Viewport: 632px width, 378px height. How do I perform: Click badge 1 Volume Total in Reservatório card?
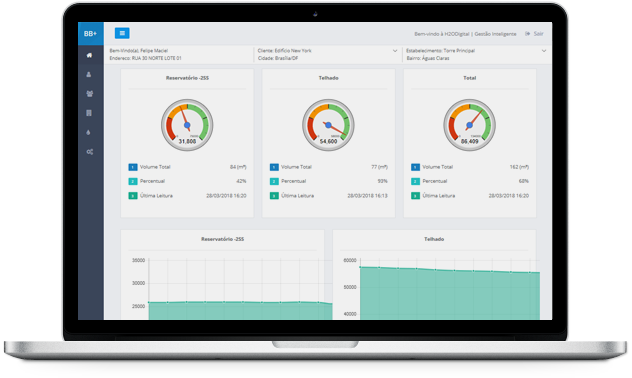click(133, 167)
